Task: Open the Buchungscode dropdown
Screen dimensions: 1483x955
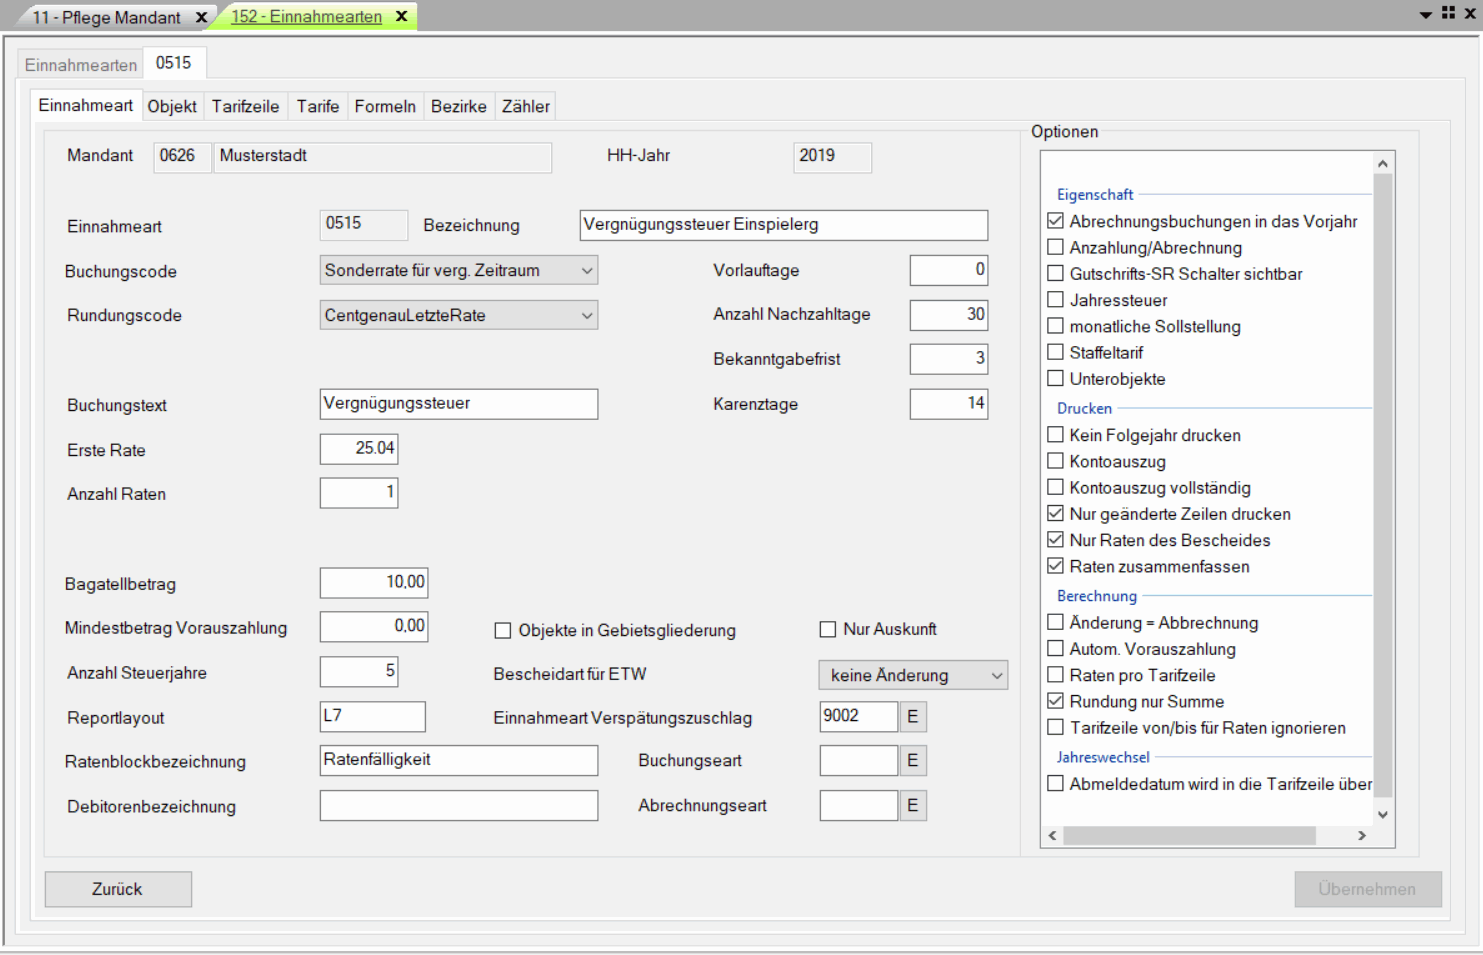Action: (586, 271)
